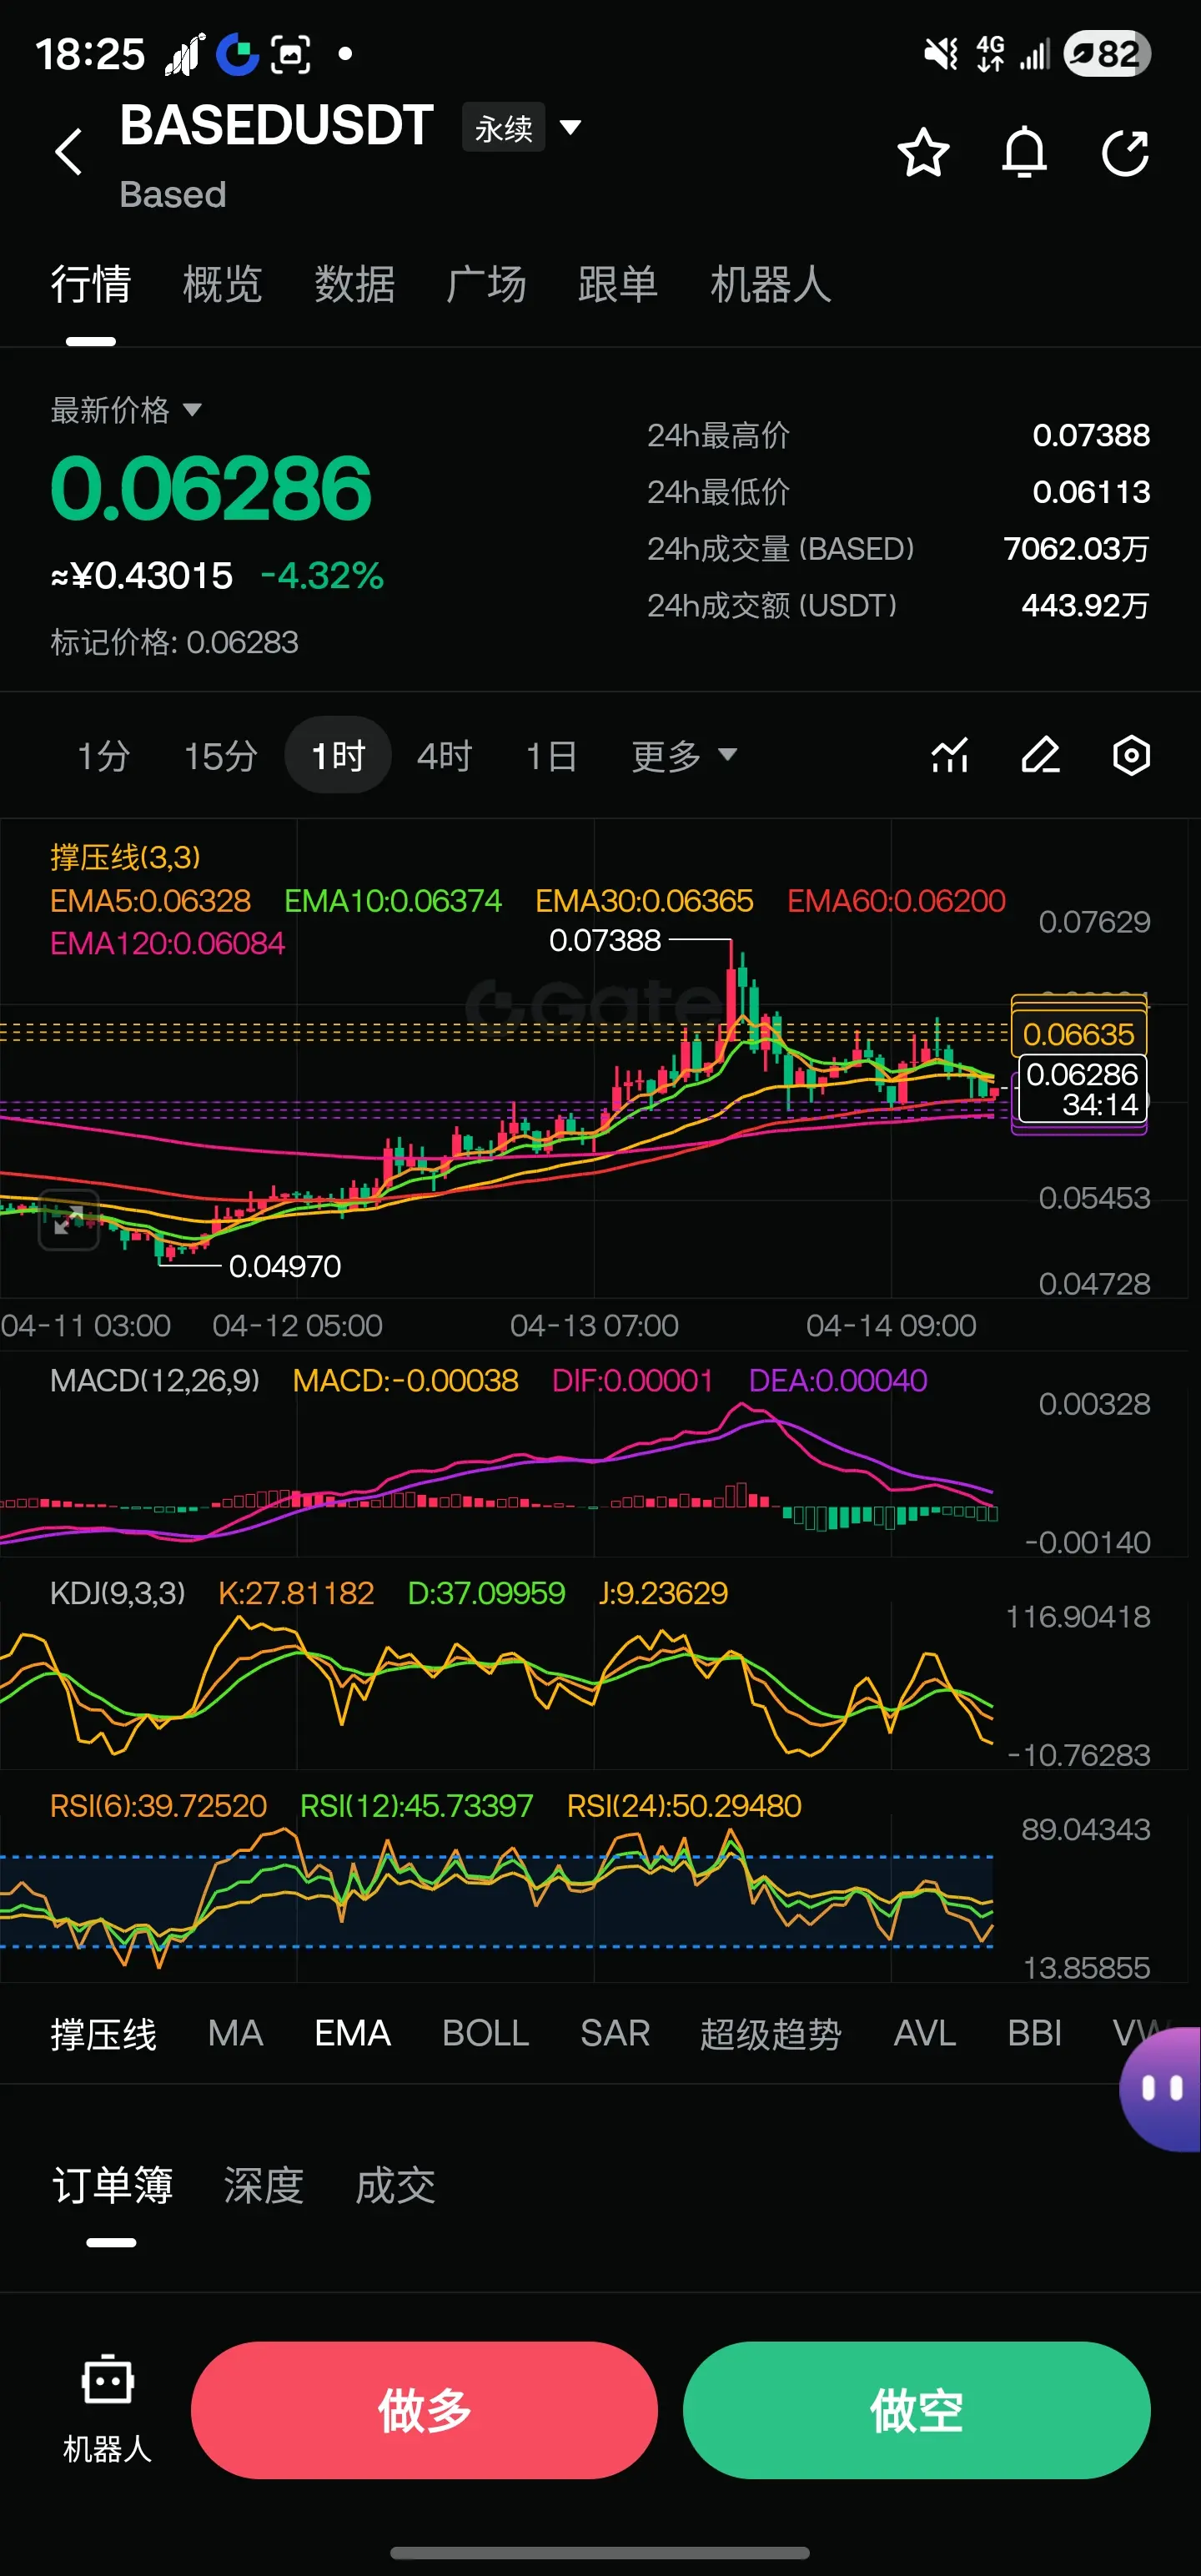
Task: Tap the 做多 long button
Action: coord(424,2410)
